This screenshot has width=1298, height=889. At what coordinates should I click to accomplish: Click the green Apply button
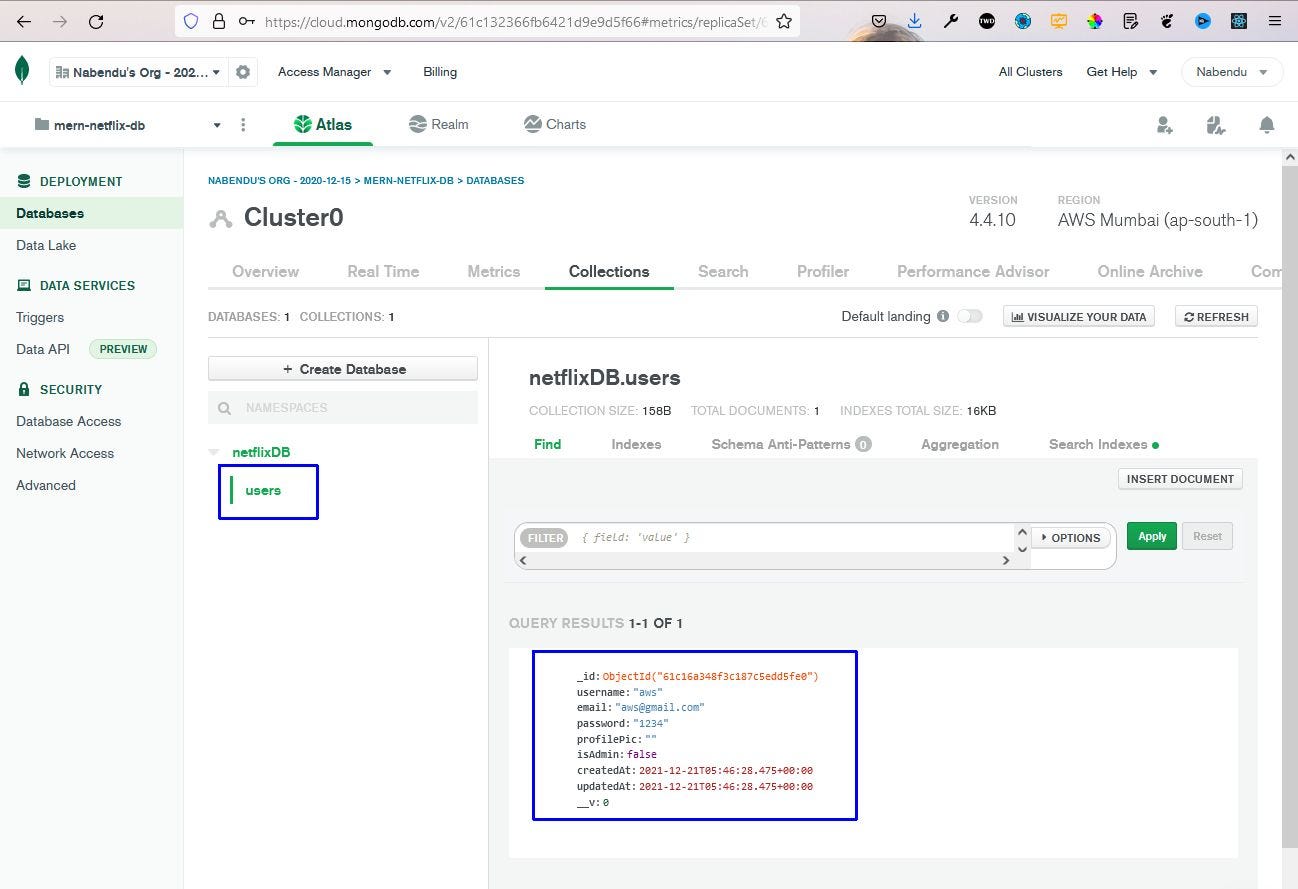1152,536
